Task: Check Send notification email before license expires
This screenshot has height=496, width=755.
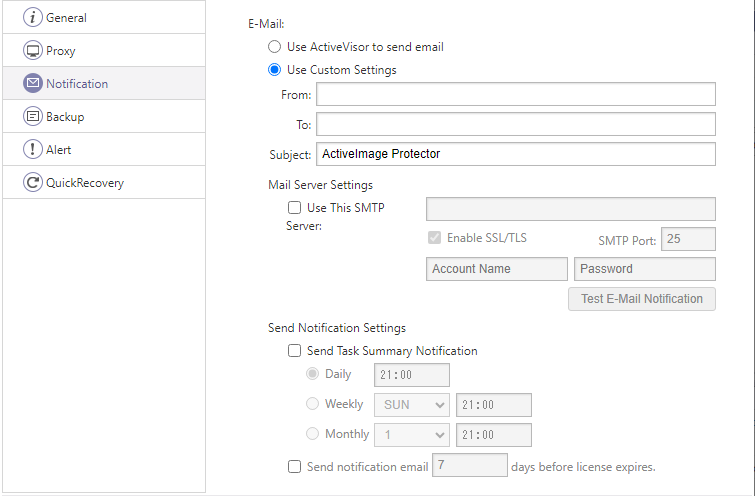Action: [294, 467]
